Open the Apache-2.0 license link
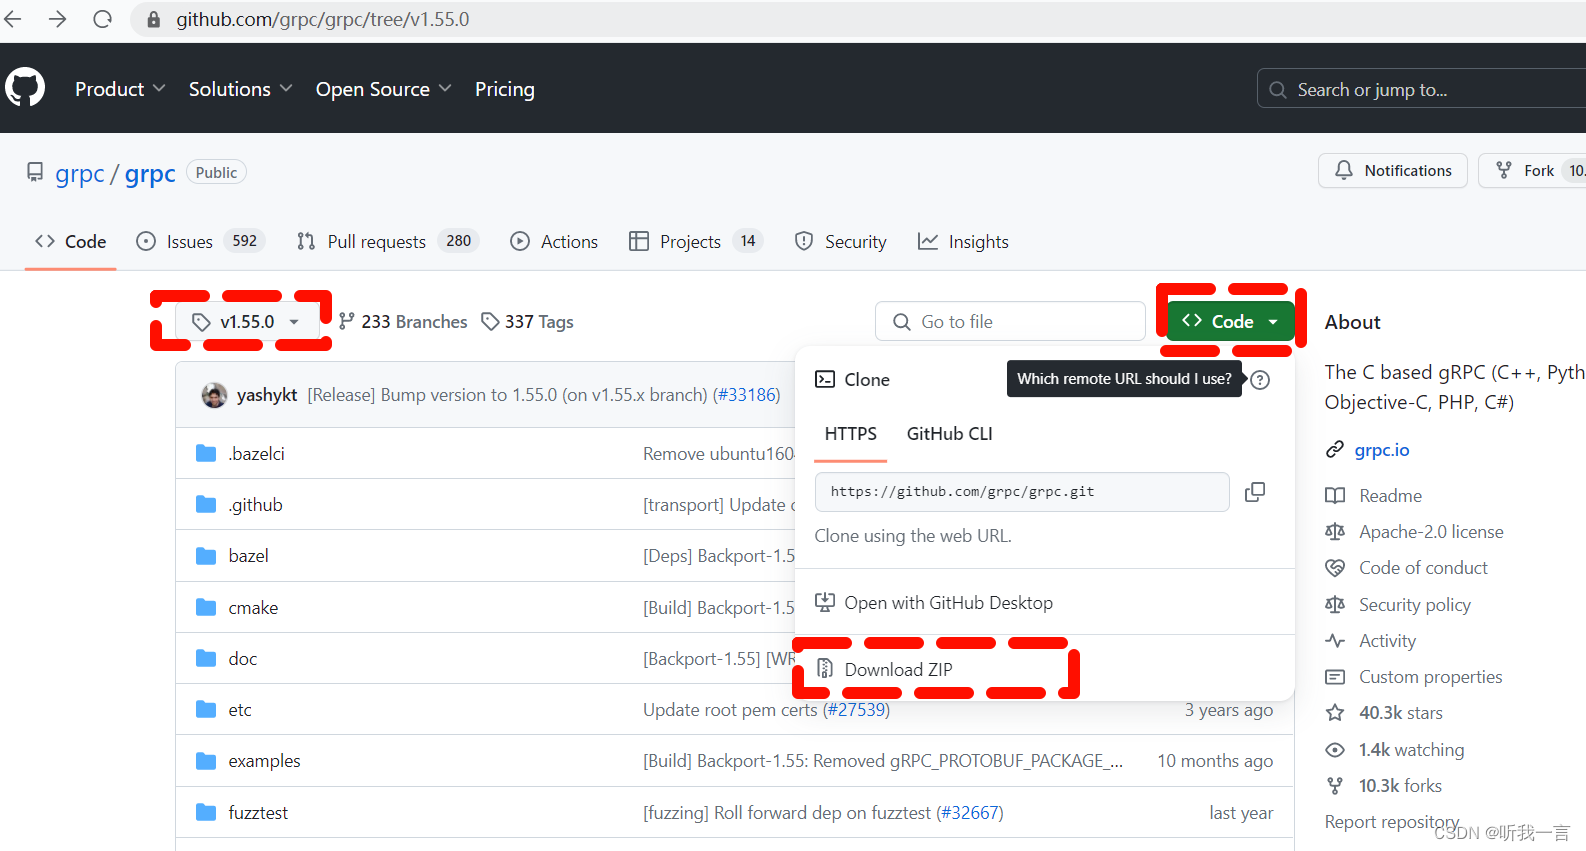This screenshot has width=1586, height=851. coord(1431,532)
